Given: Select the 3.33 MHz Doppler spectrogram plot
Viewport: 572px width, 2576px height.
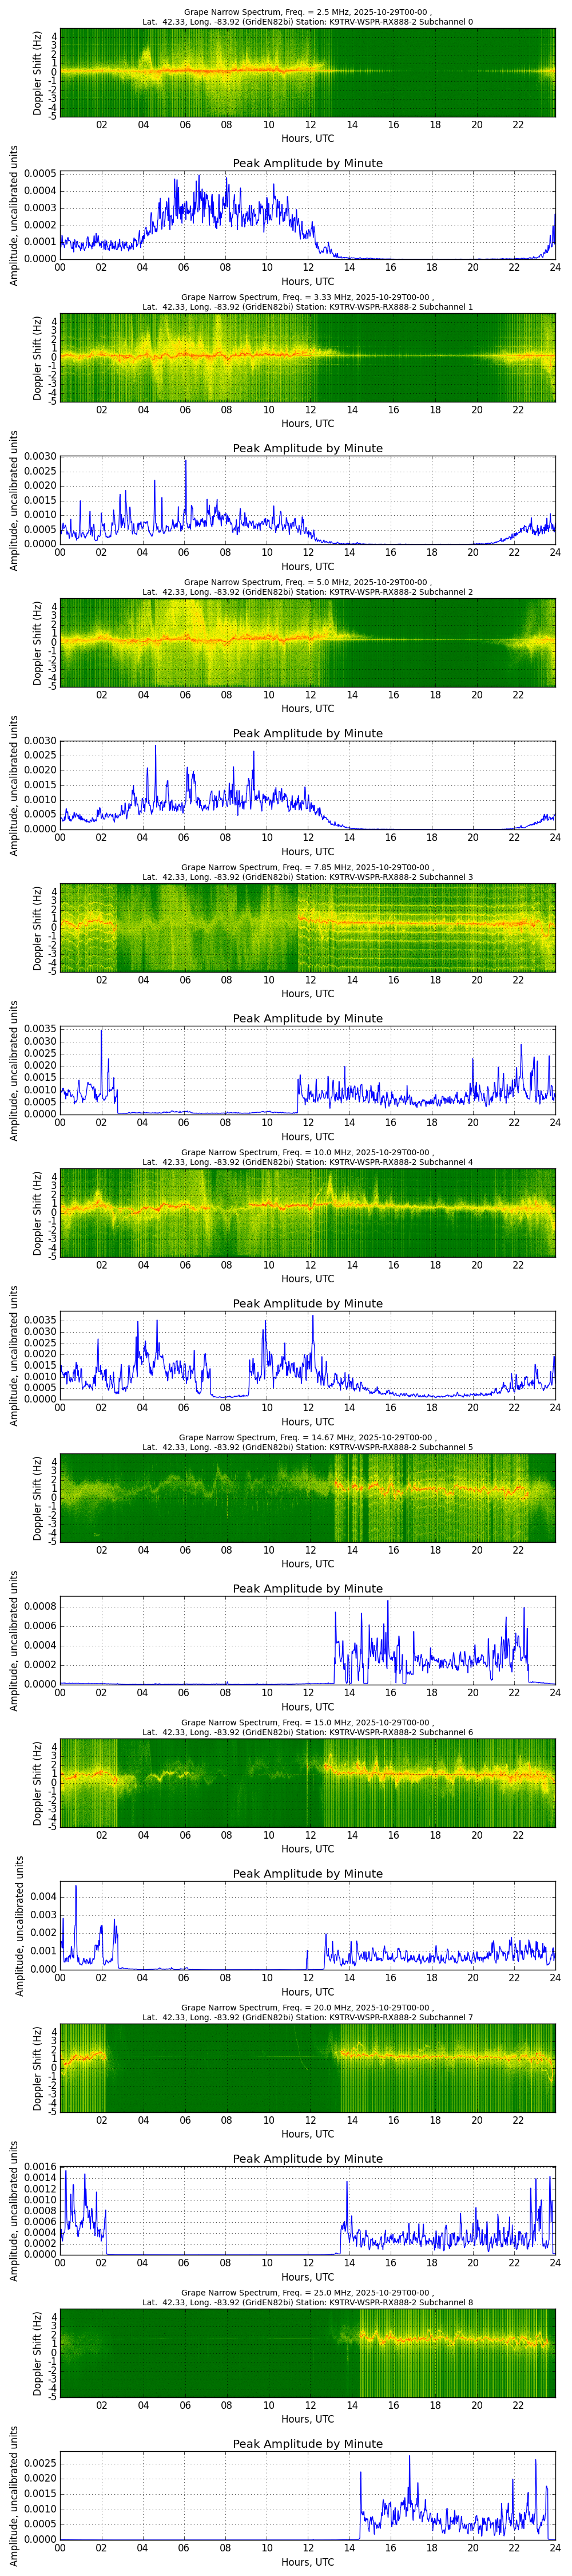Looking at the screenshot, I should 308,357.
